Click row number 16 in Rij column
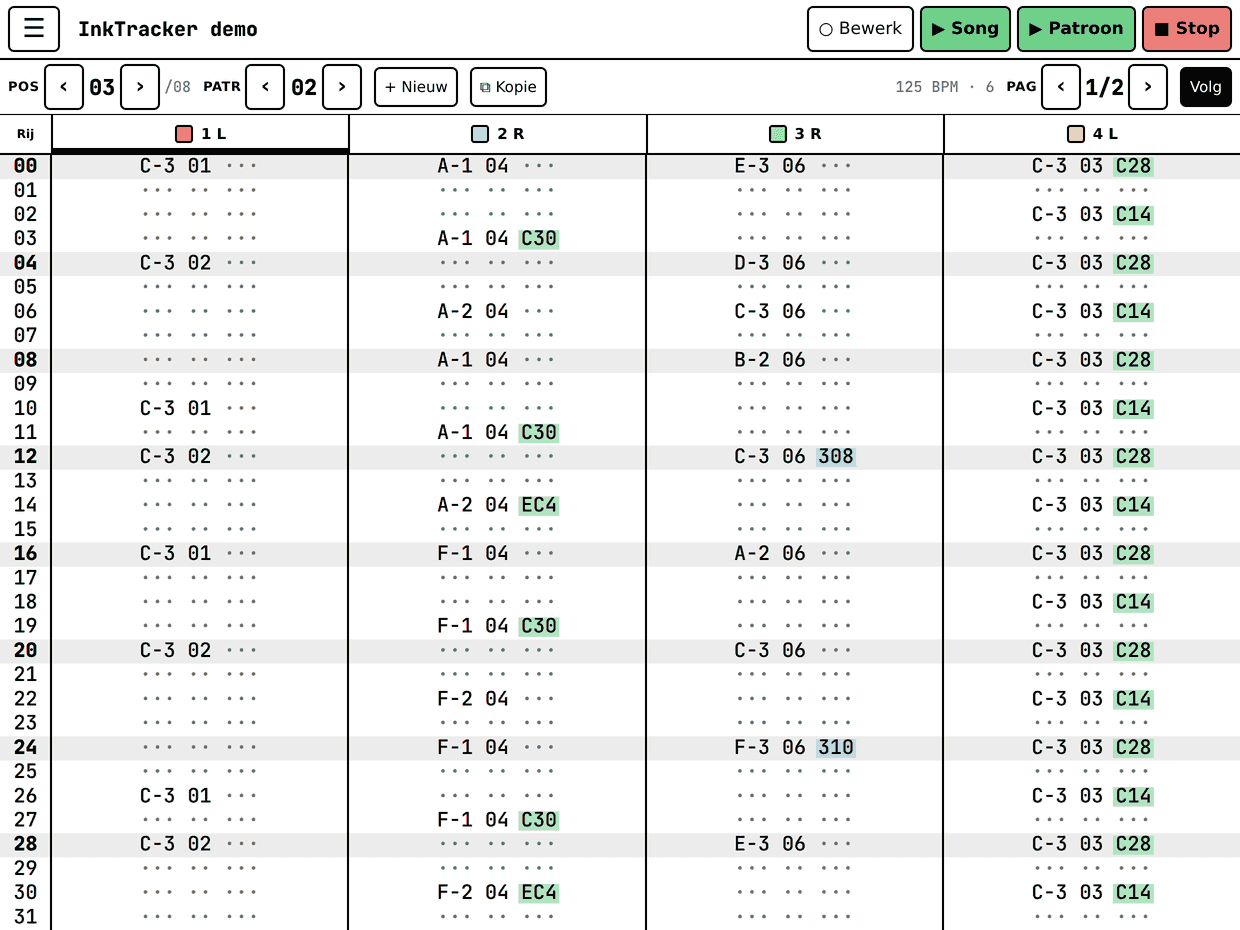 tap(25, 554)
